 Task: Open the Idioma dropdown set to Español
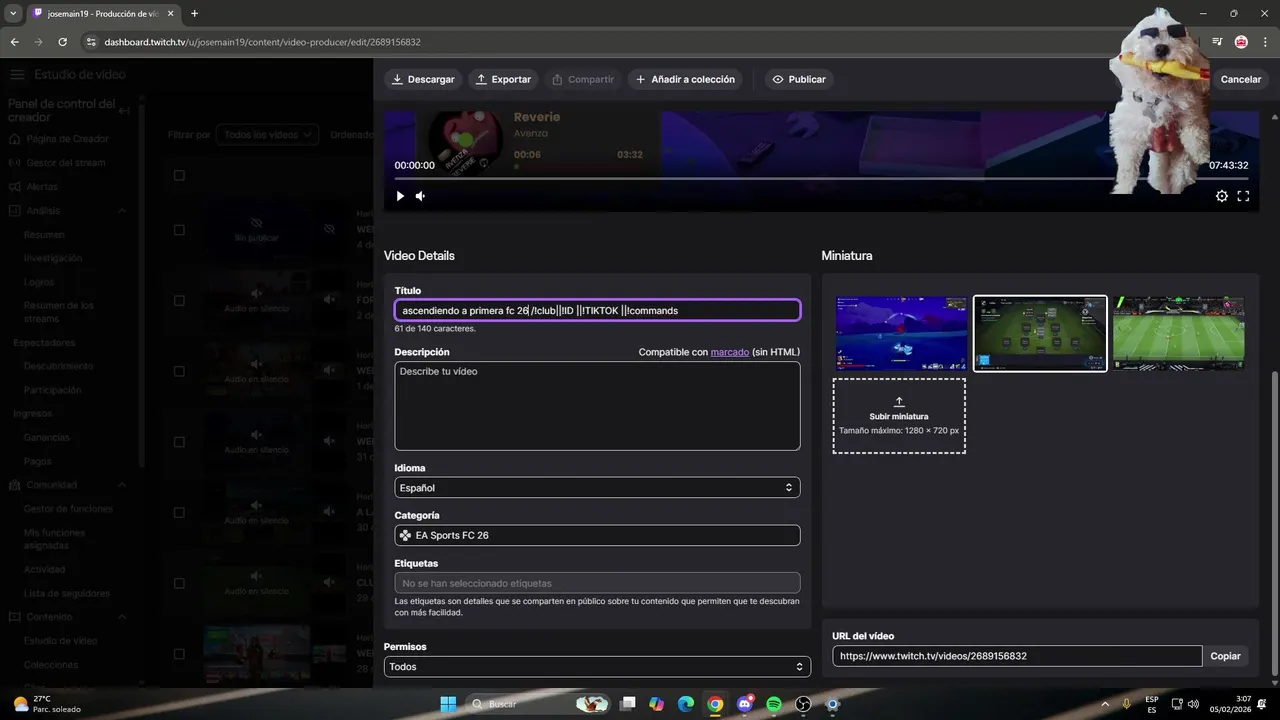597,488
